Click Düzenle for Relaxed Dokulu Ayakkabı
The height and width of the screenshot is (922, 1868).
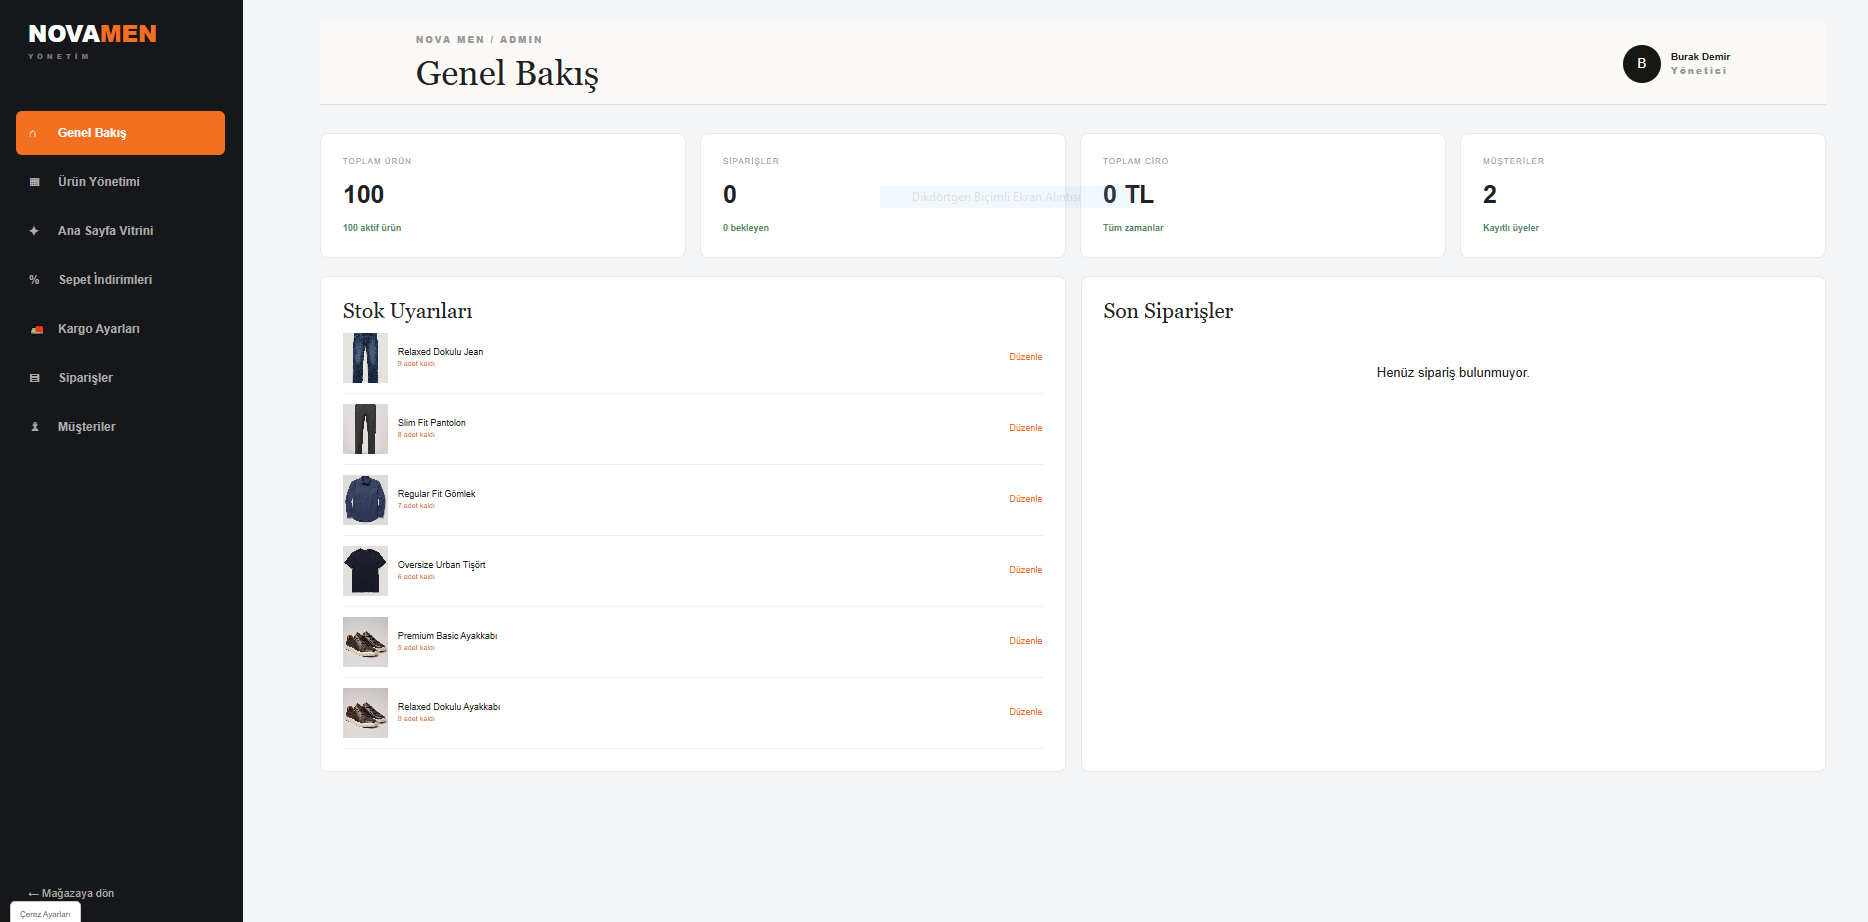(1025, 712)
